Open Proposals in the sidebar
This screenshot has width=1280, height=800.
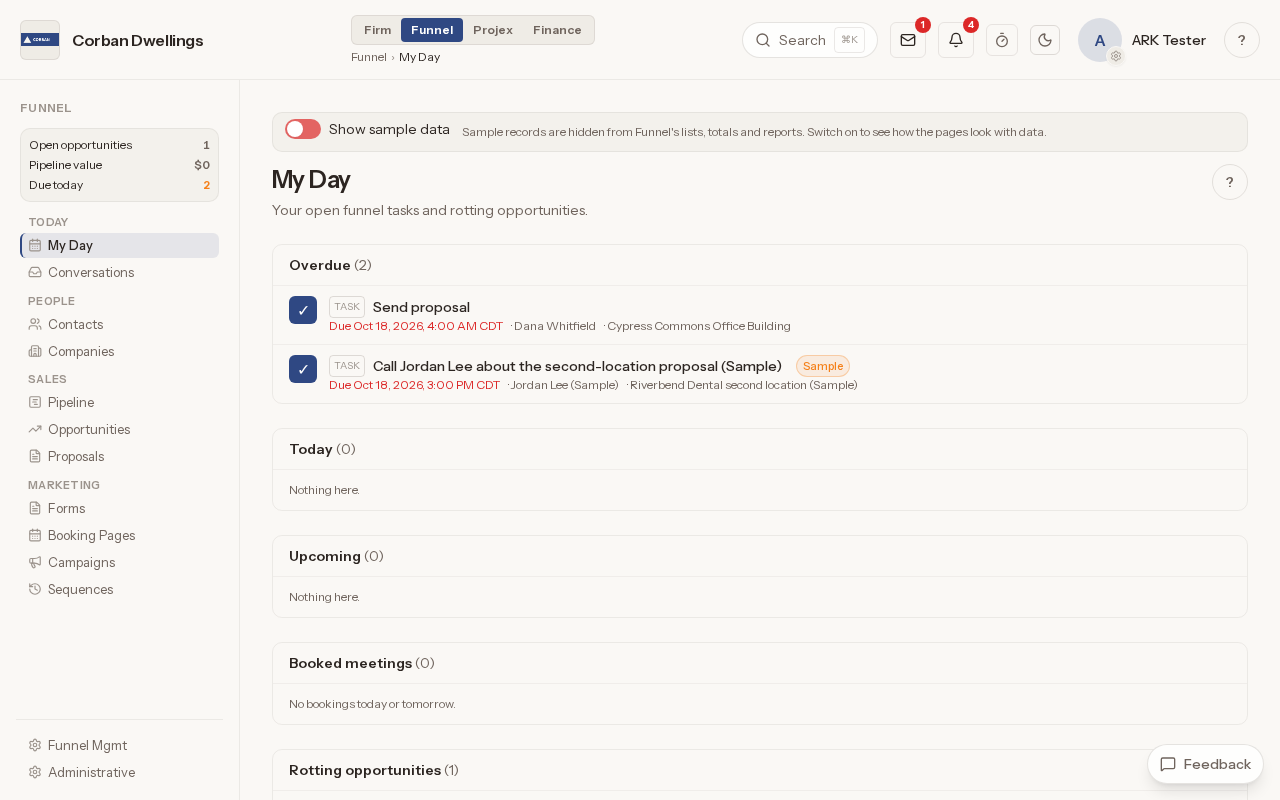(119, 456)
